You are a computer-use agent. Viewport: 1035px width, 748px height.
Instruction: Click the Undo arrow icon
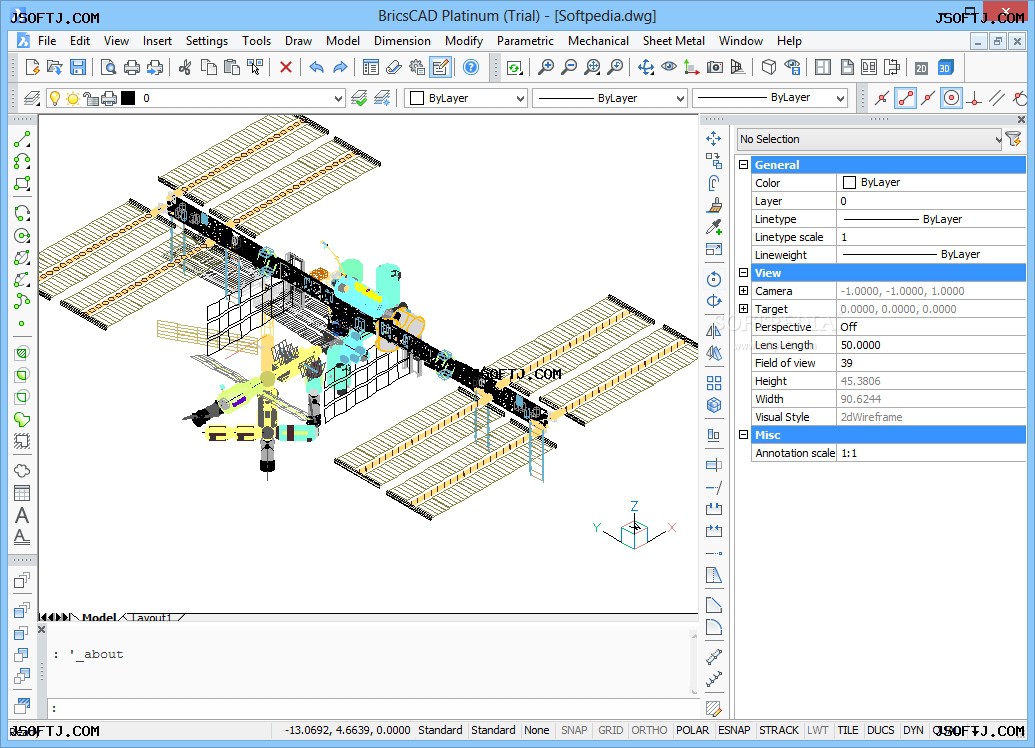pos(317,67)
